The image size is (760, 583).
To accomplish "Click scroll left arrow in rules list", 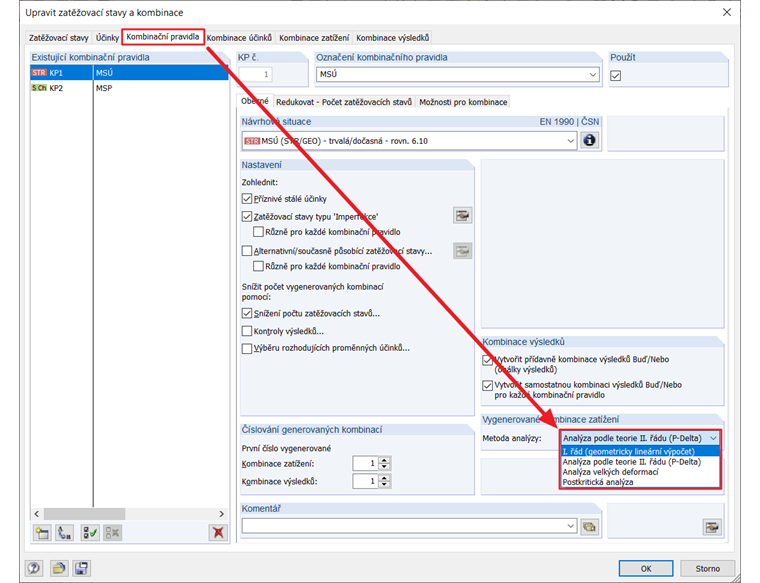I will point(36,514).
